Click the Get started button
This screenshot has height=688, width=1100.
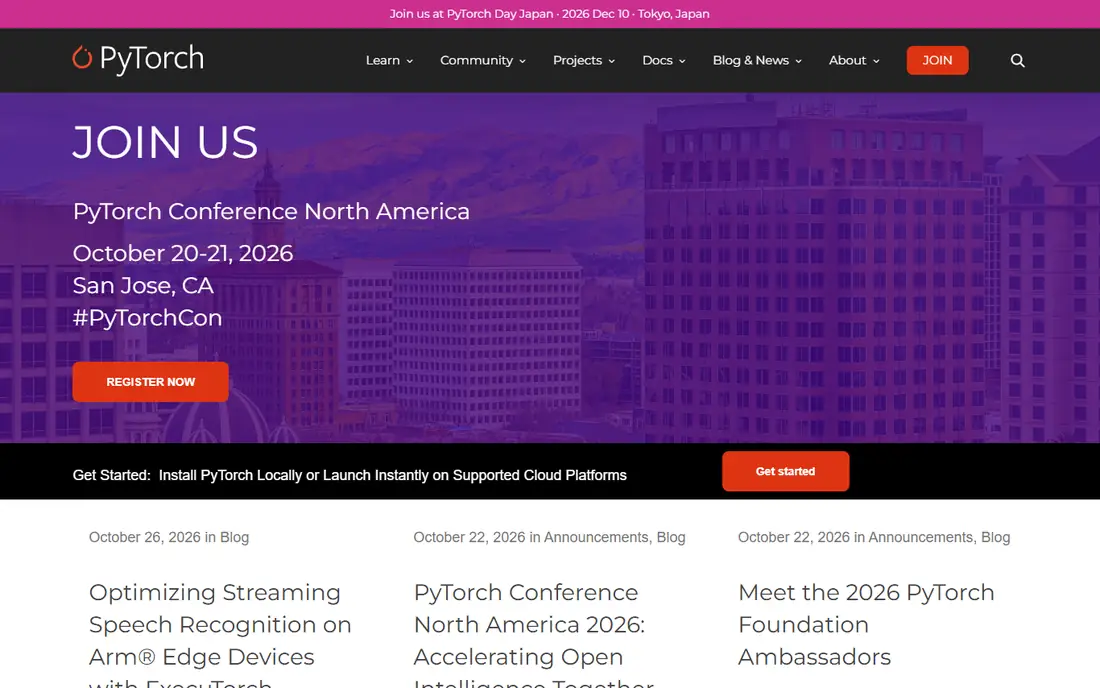pos(786,471)
